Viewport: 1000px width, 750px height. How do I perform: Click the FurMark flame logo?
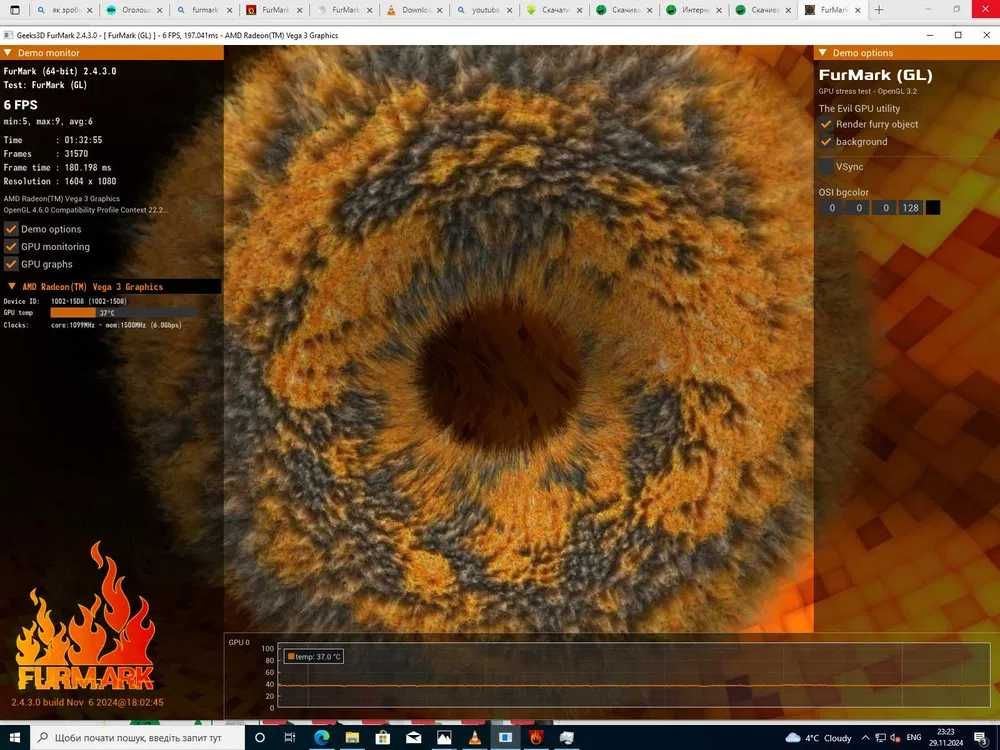click(85, 616)
